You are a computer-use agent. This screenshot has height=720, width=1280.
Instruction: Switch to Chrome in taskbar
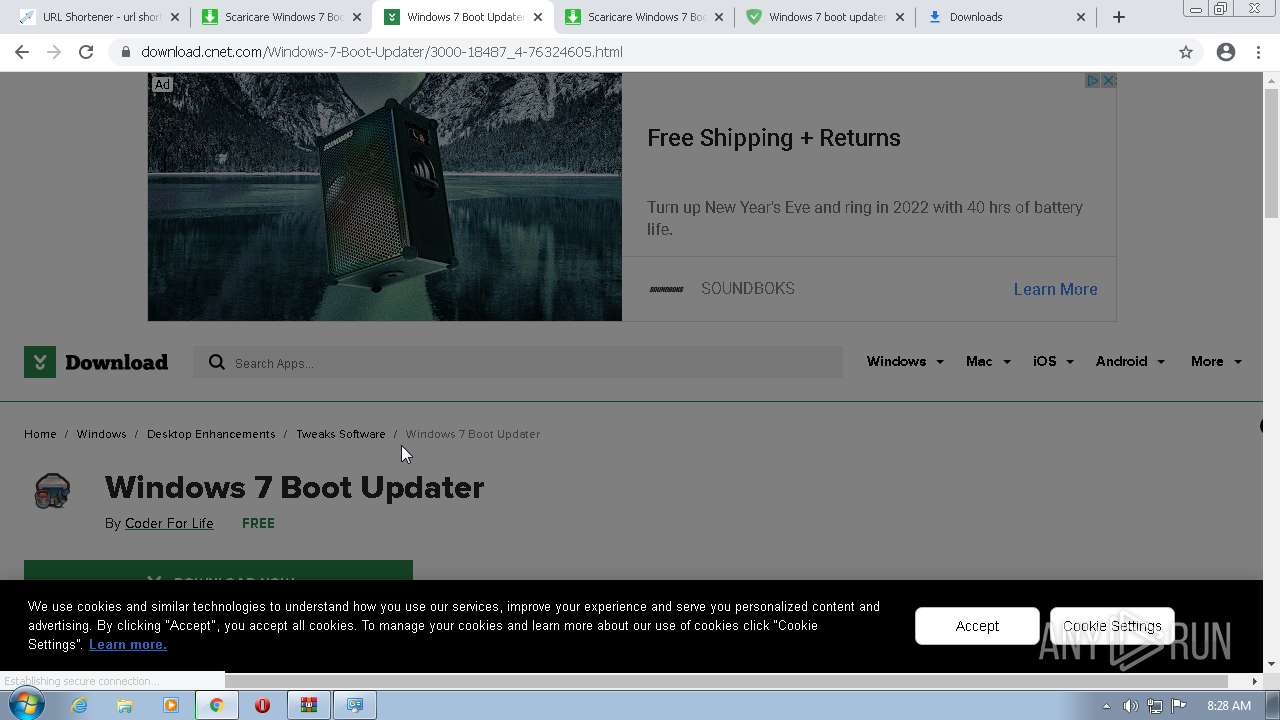coord(216,705)
